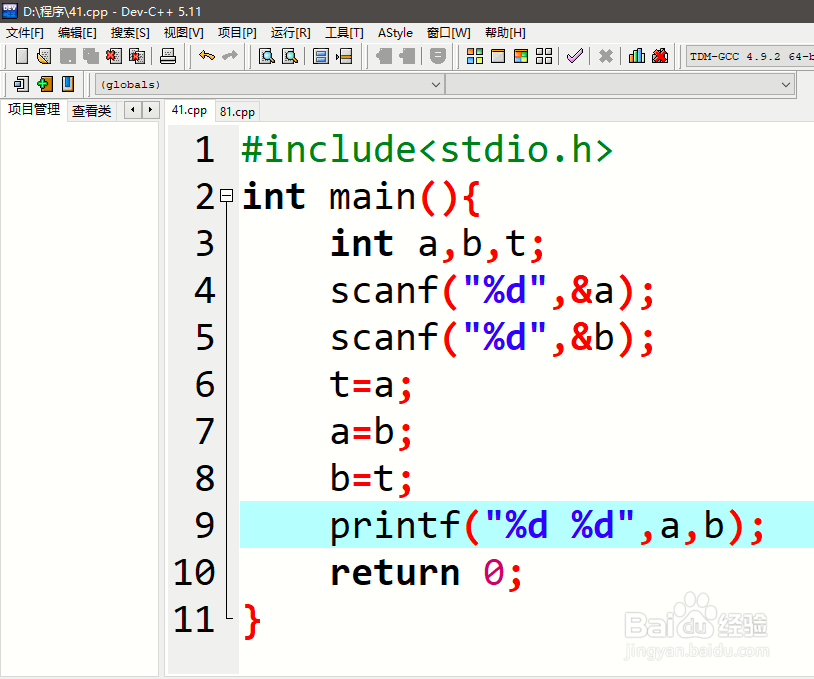This screenshot has width=814, height=679.
Task: Click the #include<stdio.h> code line
Action: [427, 149]
